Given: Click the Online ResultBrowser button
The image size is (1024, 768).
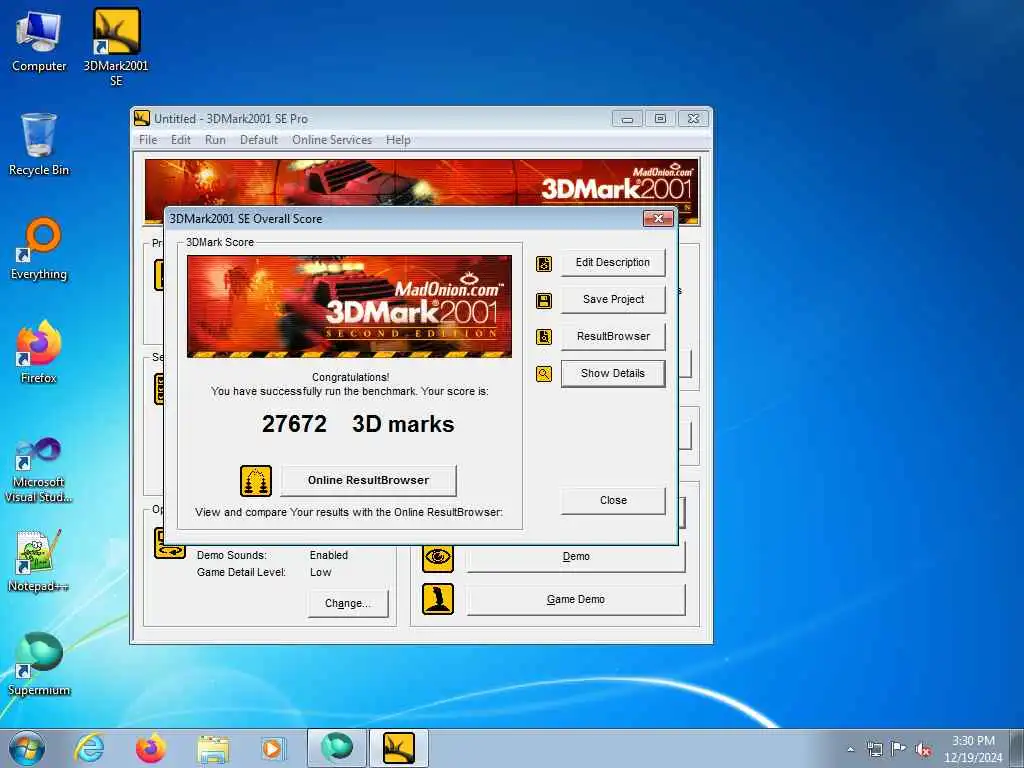Looking at the screenshot, I should [x=368, y=481].
